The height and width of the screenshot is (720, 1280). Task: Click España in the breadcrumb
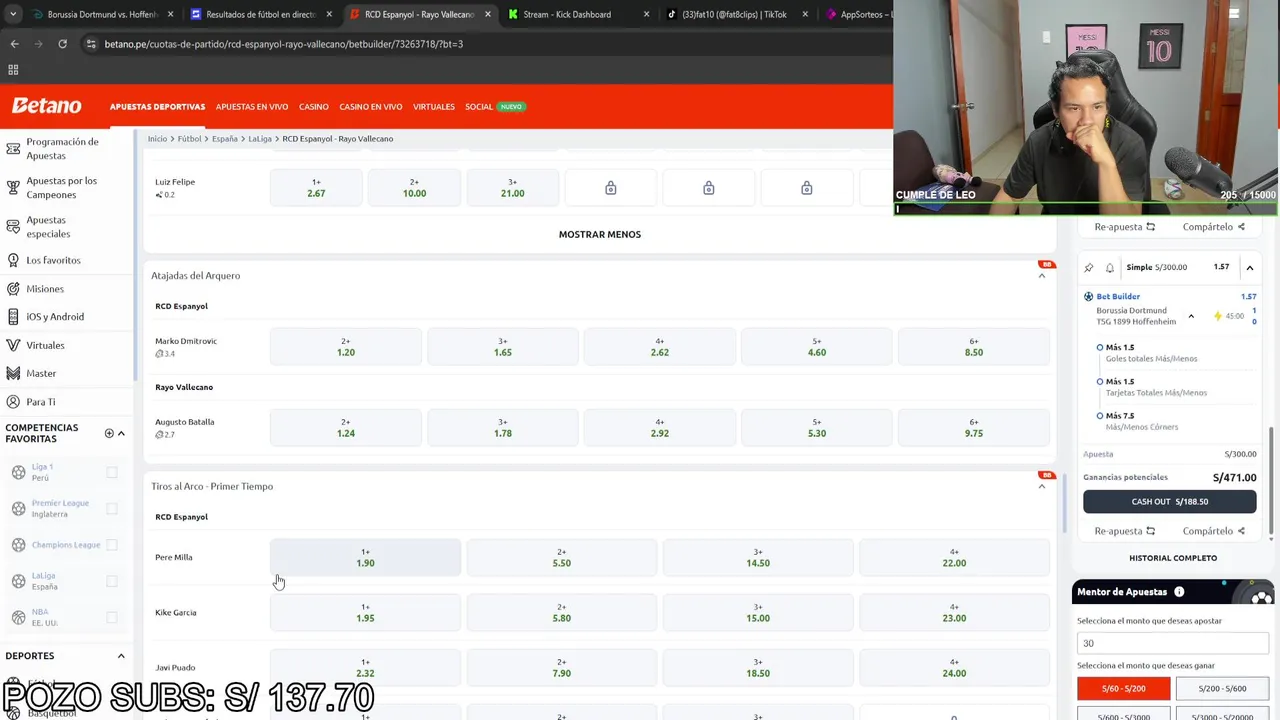(x=225, y=139)
